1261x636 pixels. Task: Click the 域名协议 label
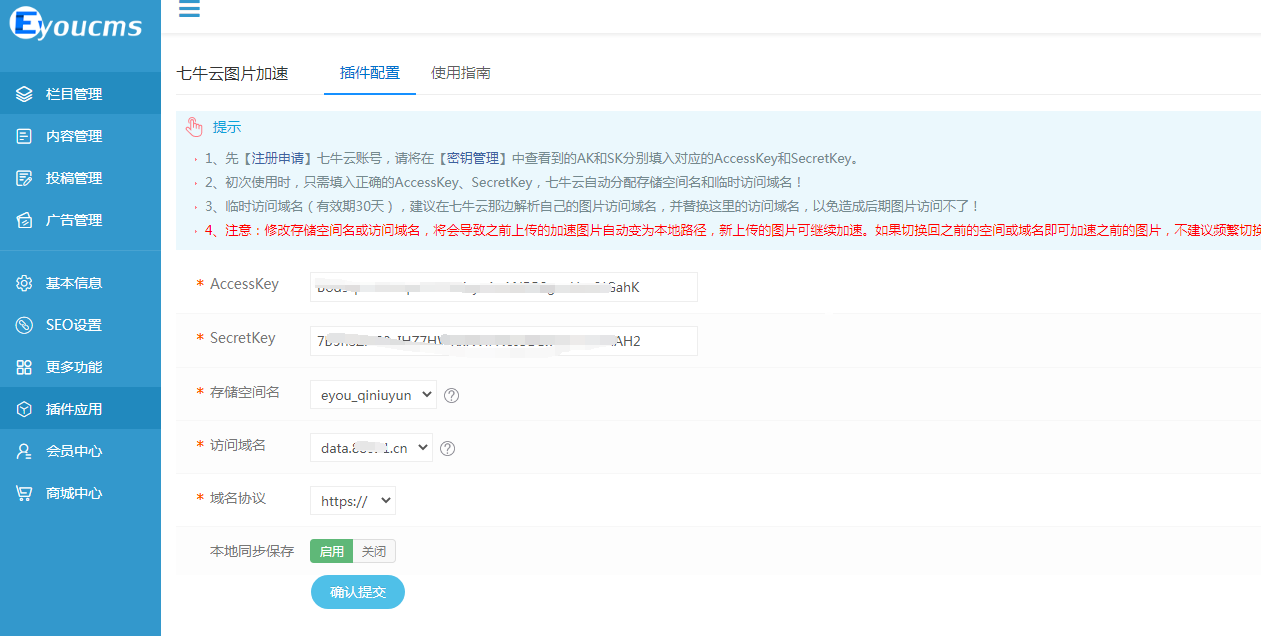(238, 498)
